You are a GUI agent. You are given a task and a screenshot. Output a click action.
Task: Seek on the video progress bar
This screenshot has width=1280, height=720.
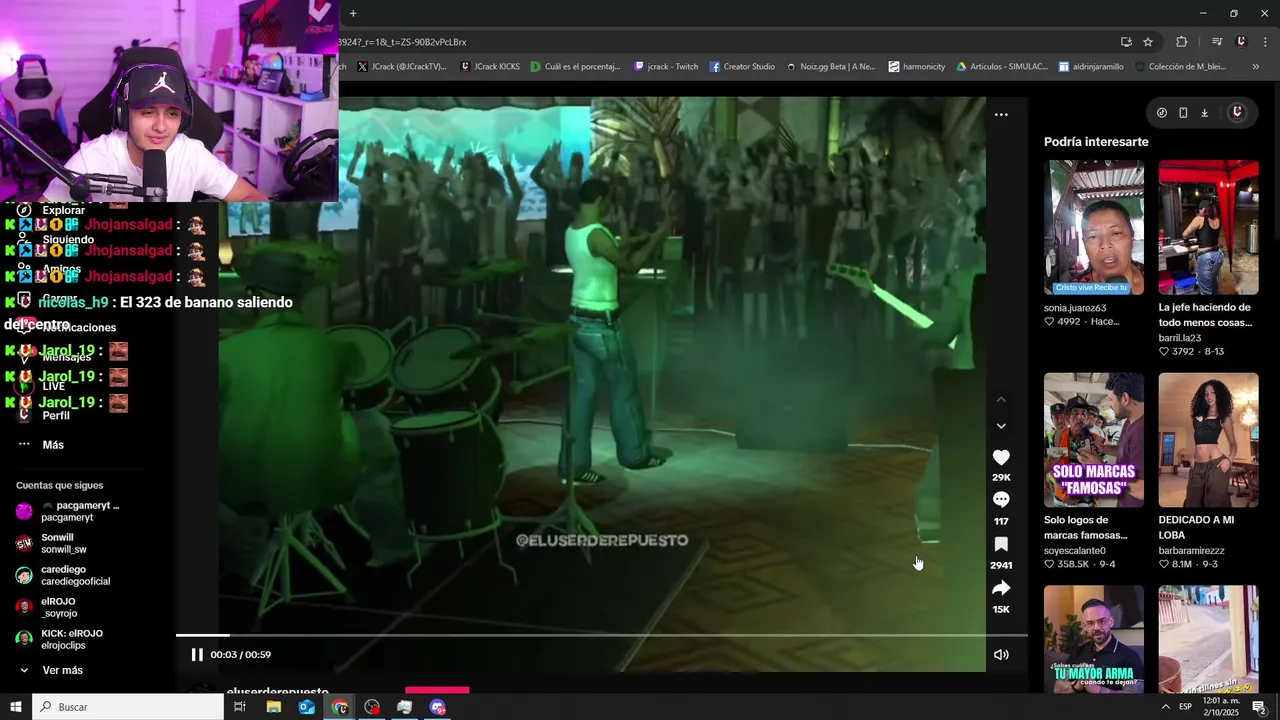601,635
